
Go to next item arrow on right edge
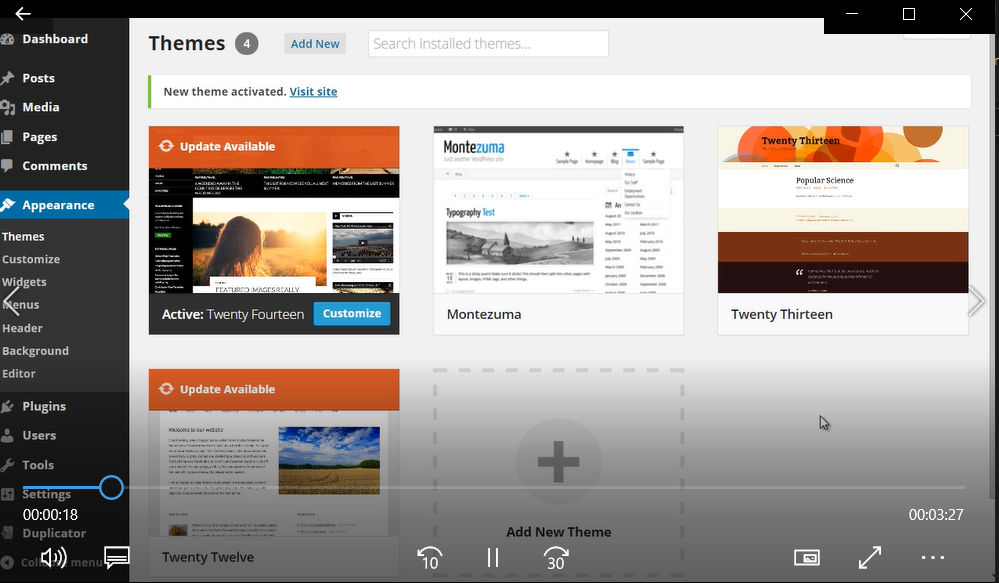(976, 301)
